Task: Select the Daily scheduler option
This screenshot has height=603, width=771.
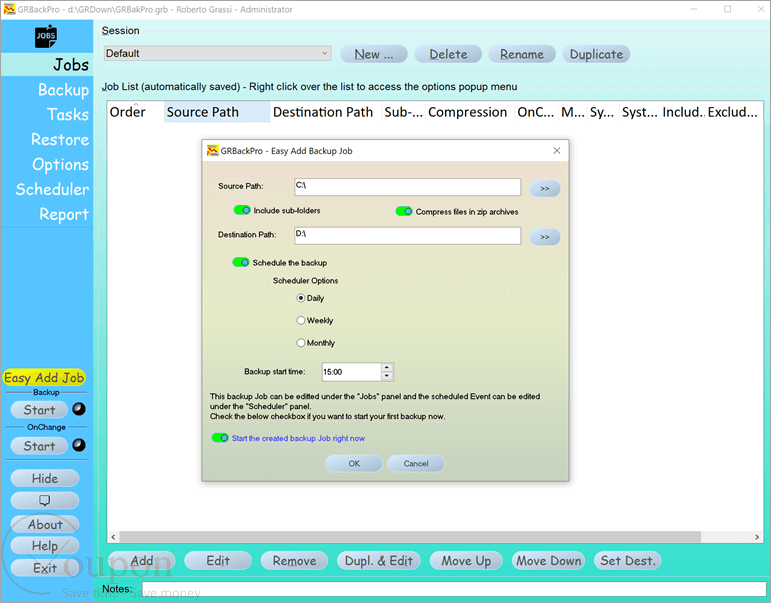Action: tap(300, 298)
